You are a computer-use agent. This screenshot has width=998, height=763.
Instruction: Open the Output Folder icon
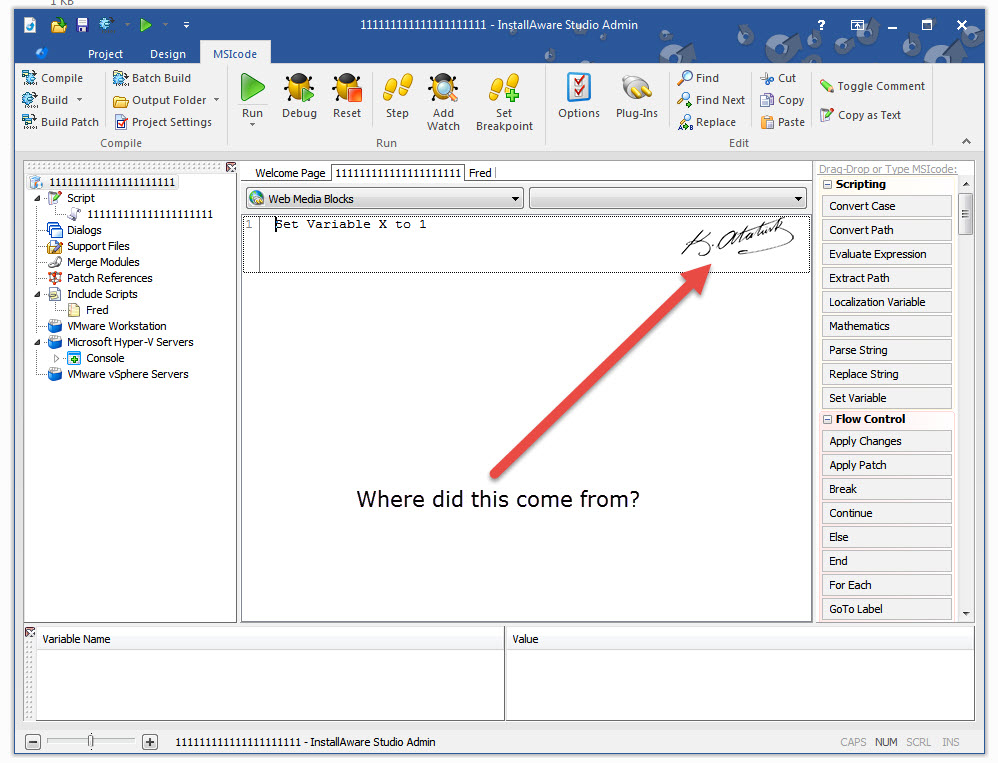120,101
